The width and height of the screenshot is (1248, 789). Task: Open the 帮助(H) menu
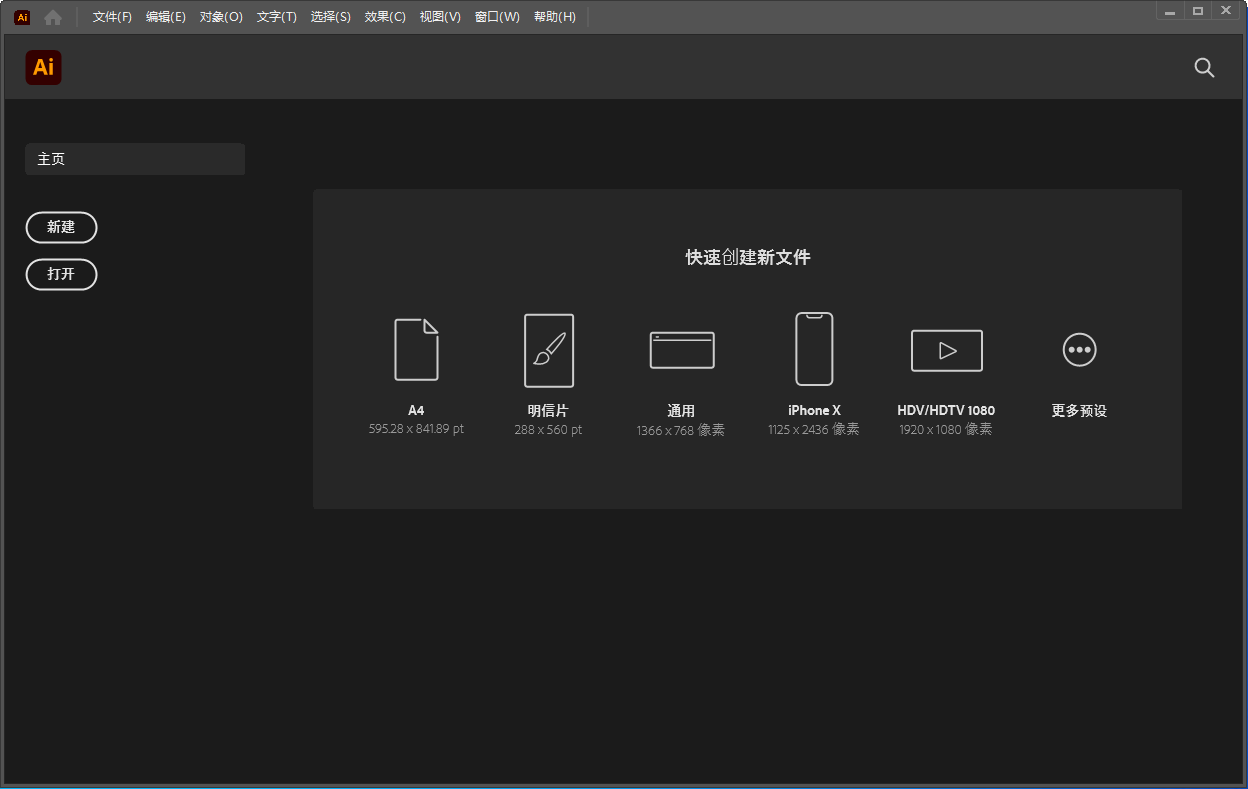pos(555,16)
